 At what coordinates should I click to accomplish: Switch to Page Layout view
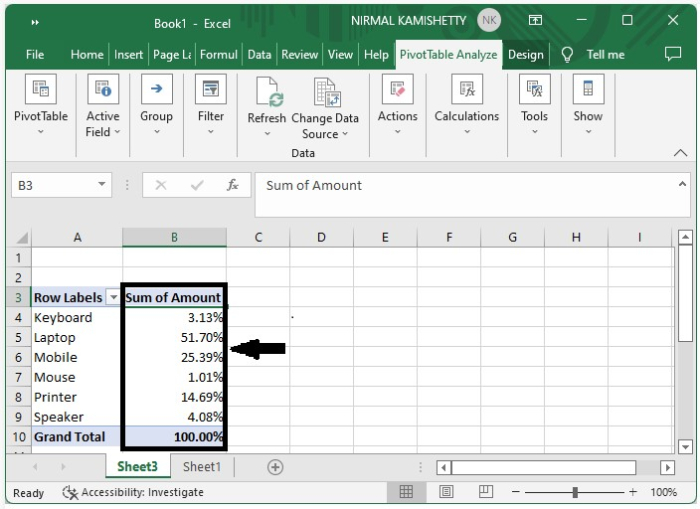(x=446, y=492)
